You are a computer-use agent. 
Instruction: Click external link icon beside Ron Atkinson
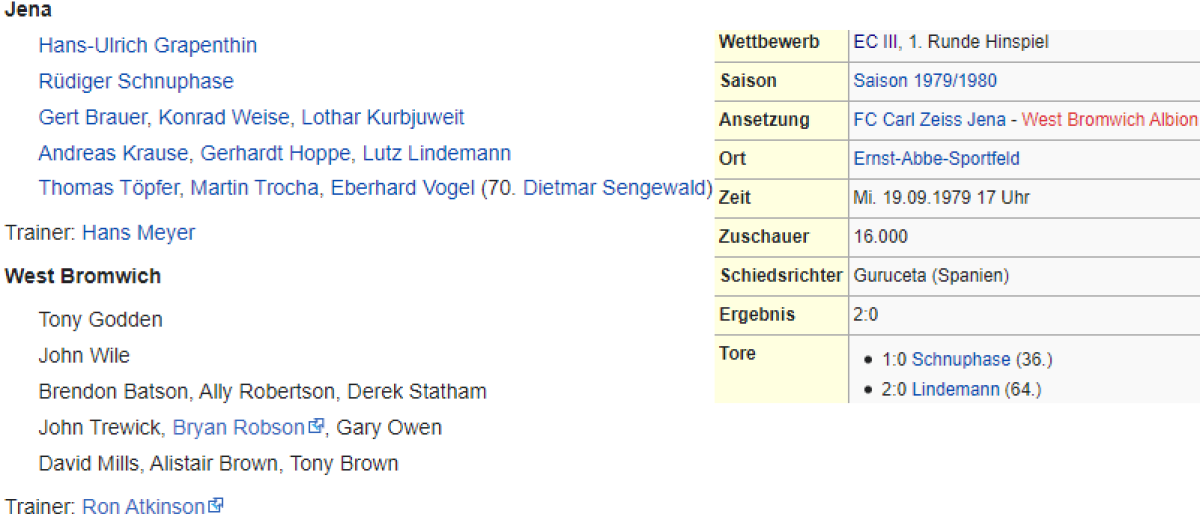(216, 506)
